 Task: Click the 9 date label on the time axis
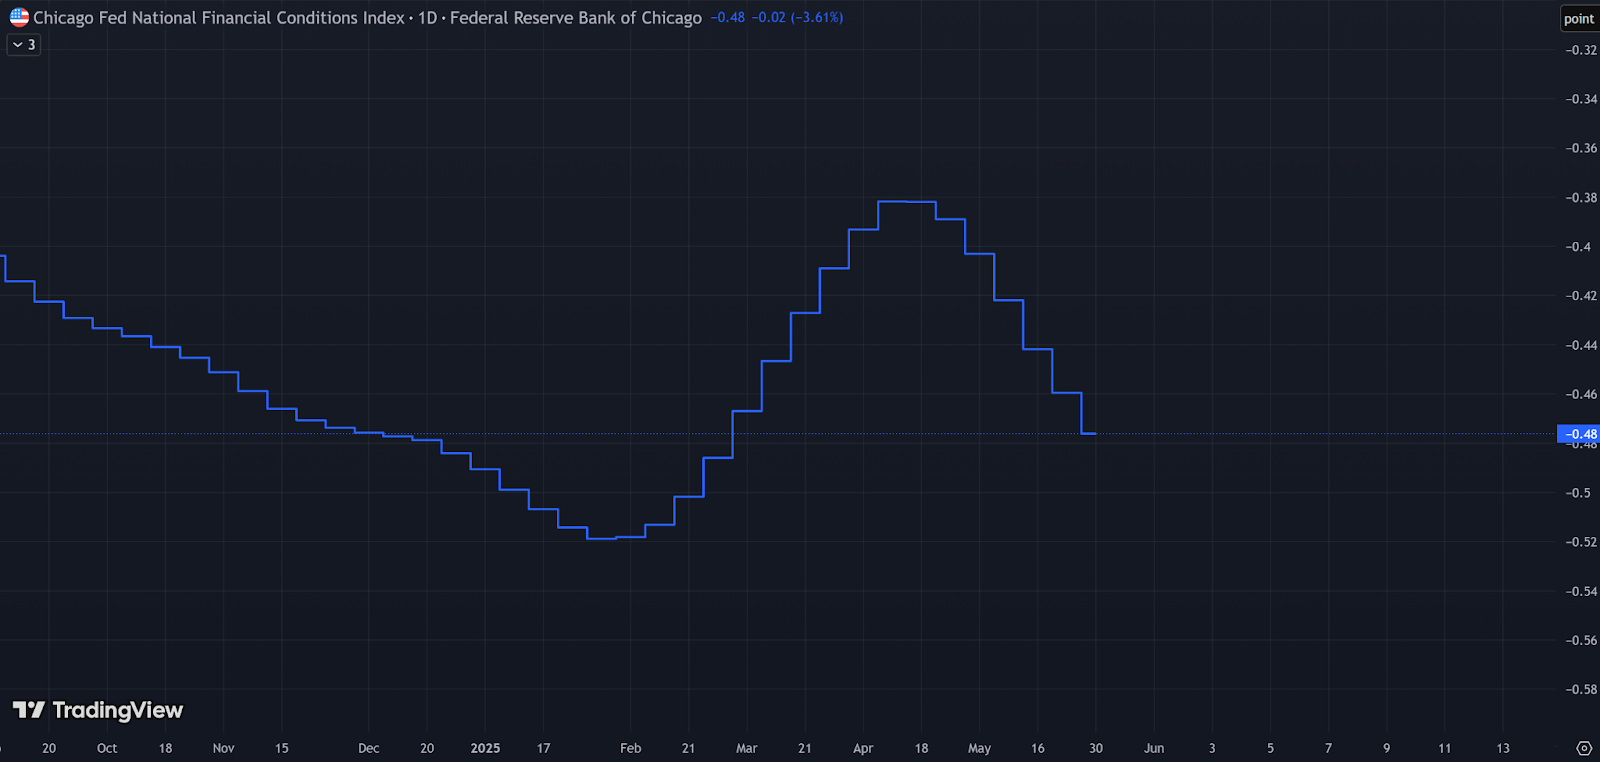[1387, 748]
